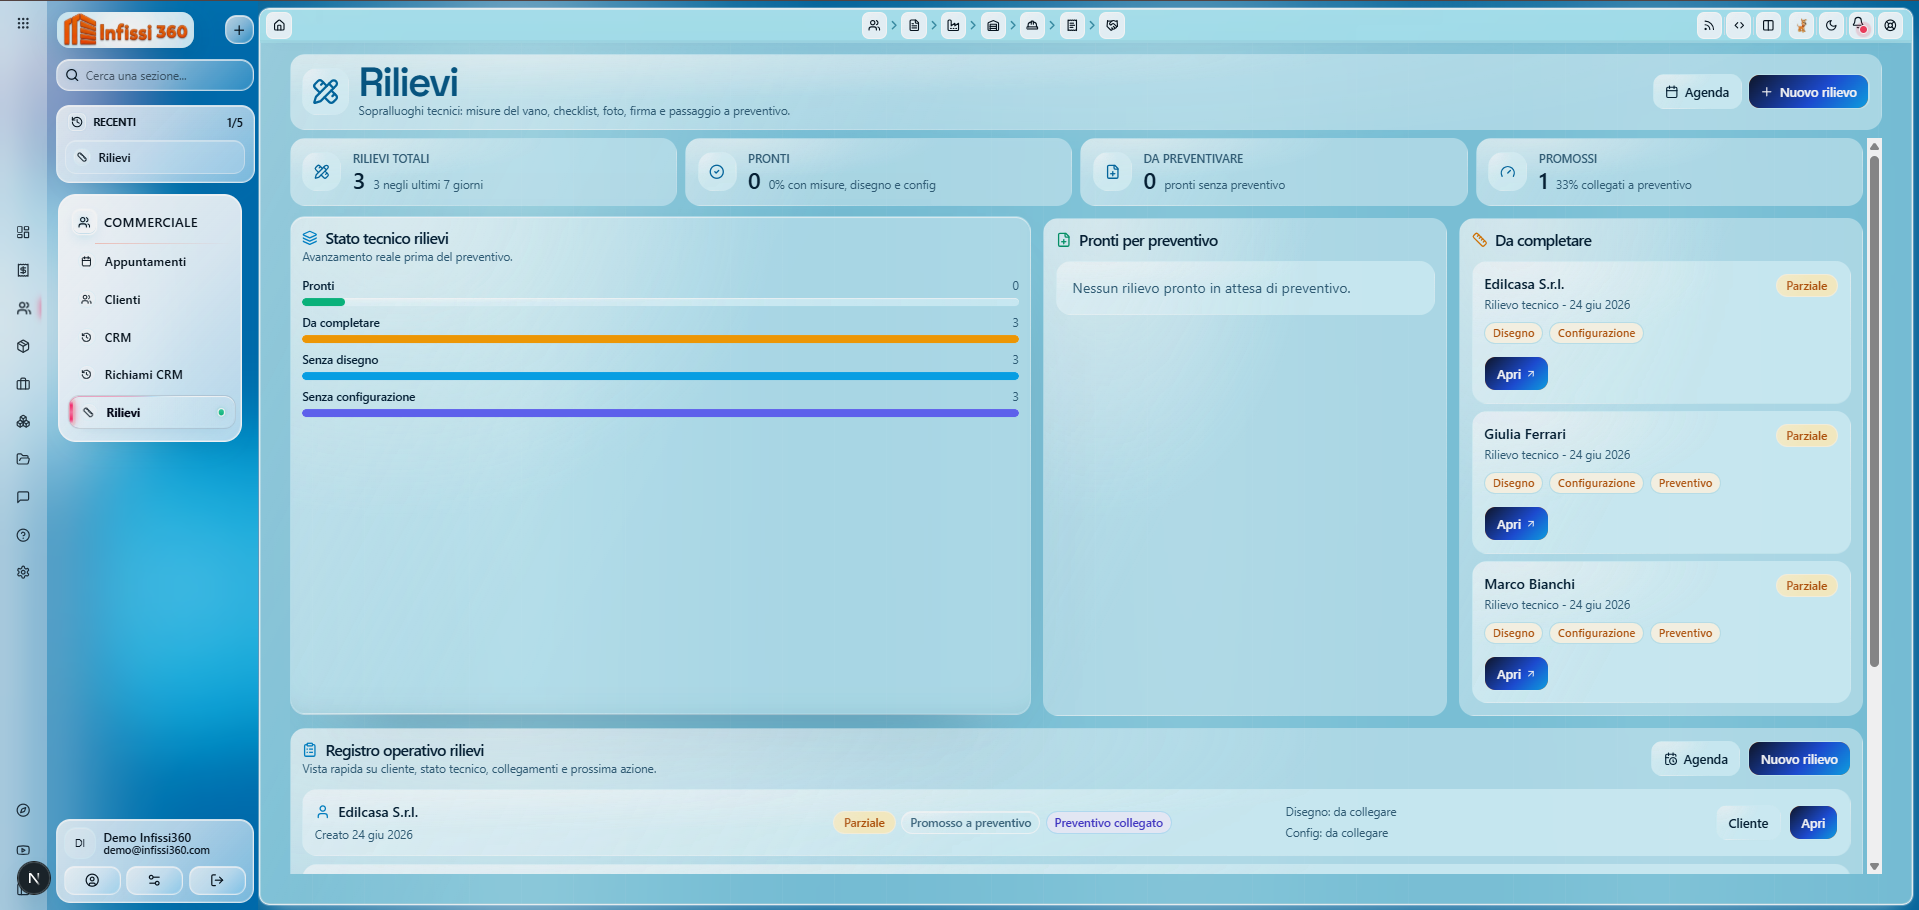
Task: Open preferences sliders icon button
Action: 154,880
